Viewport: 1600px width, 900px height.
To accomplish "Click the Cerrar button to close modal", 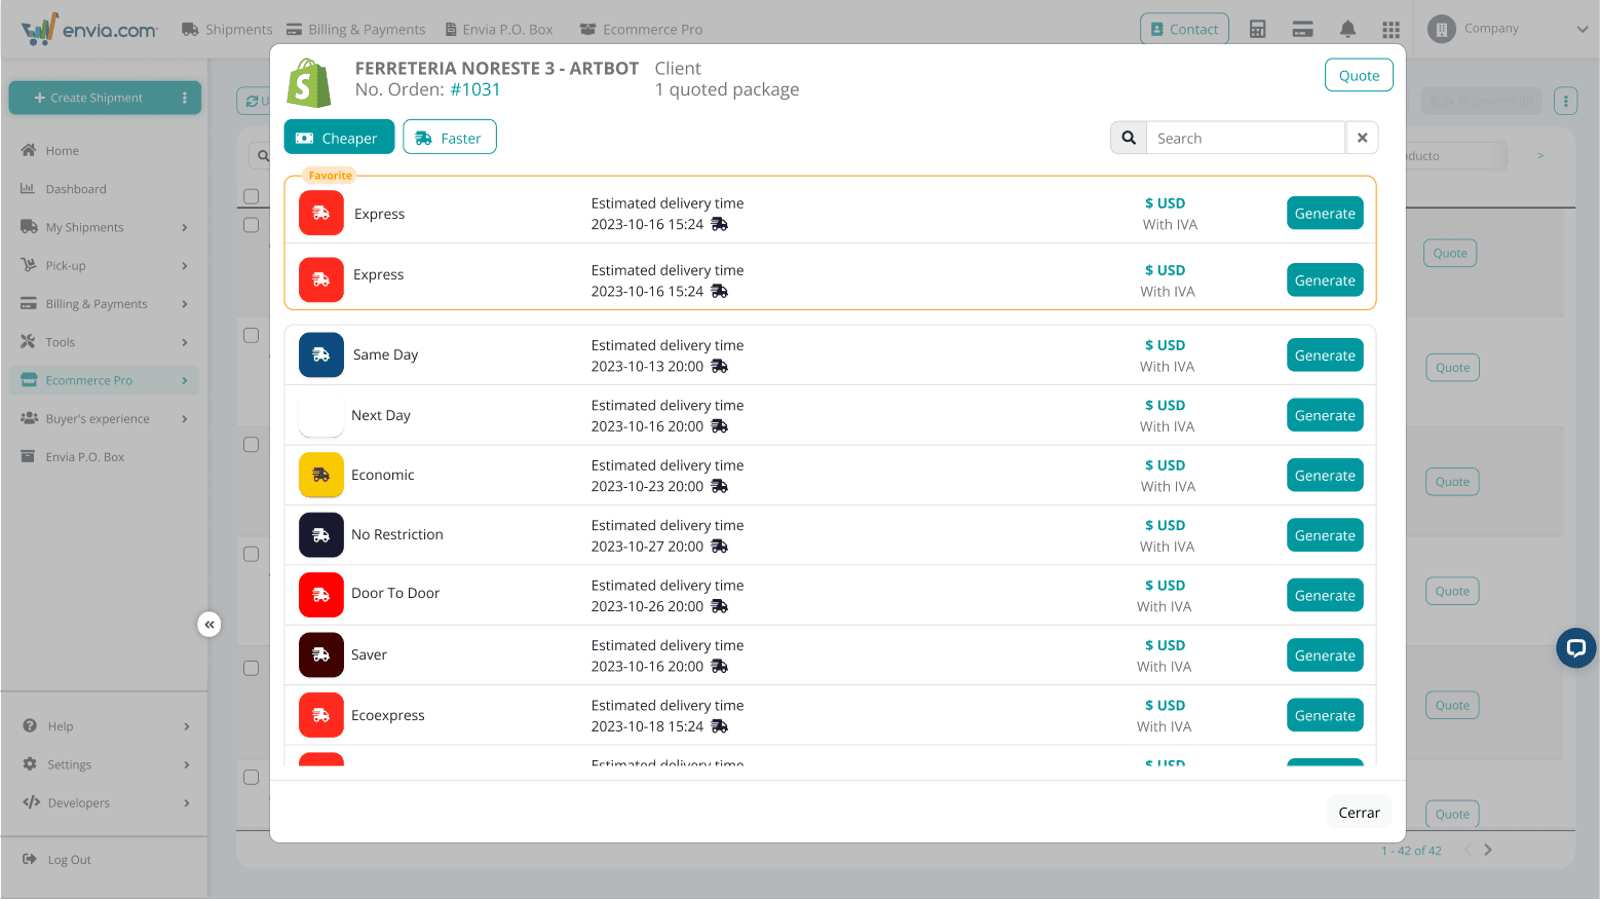I will pyautogui.click(x=1358, y=812).
